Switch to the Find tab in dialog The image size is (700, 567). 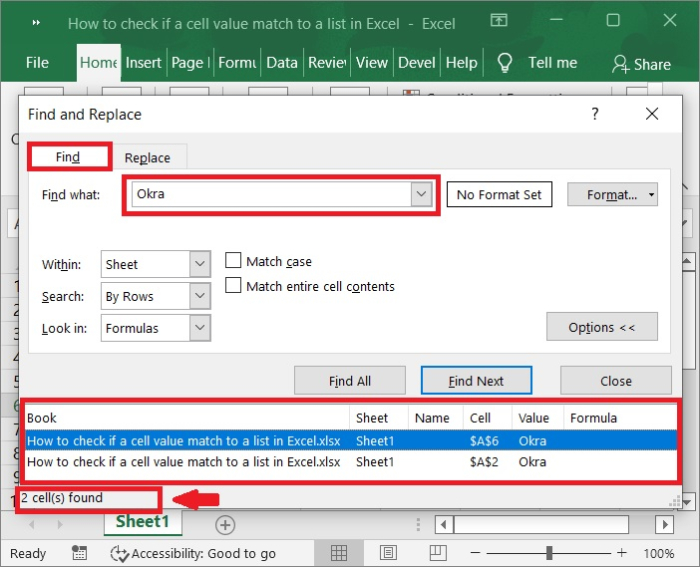68,157
